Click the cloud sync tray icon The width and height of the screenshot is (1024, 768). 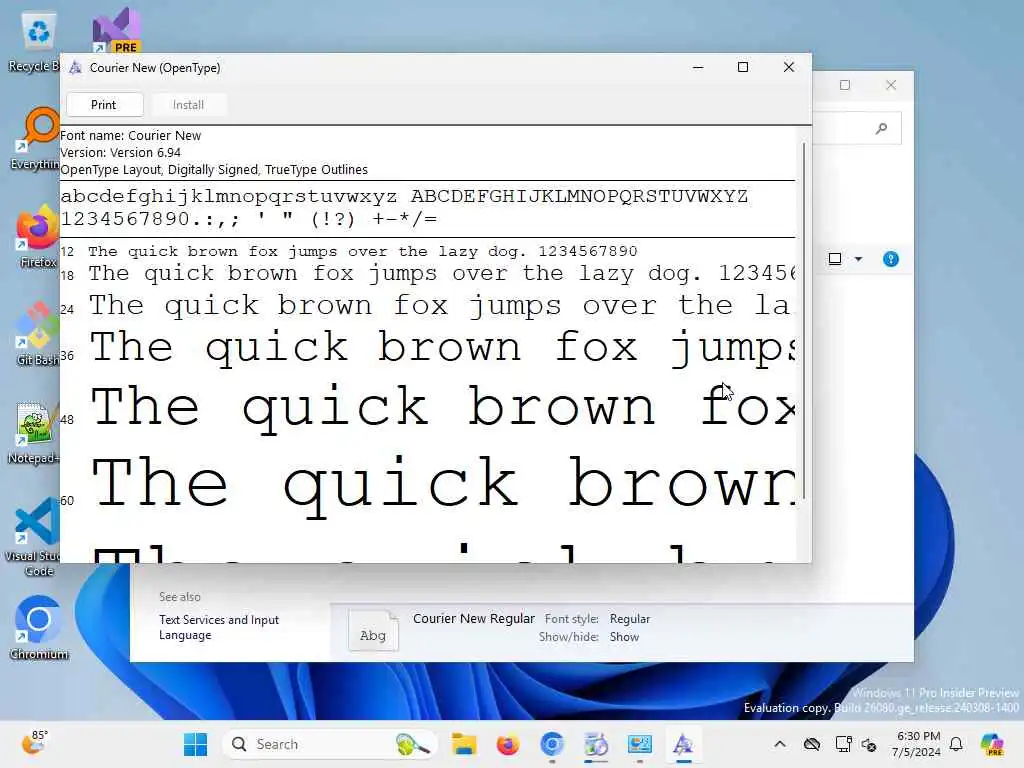812,744
